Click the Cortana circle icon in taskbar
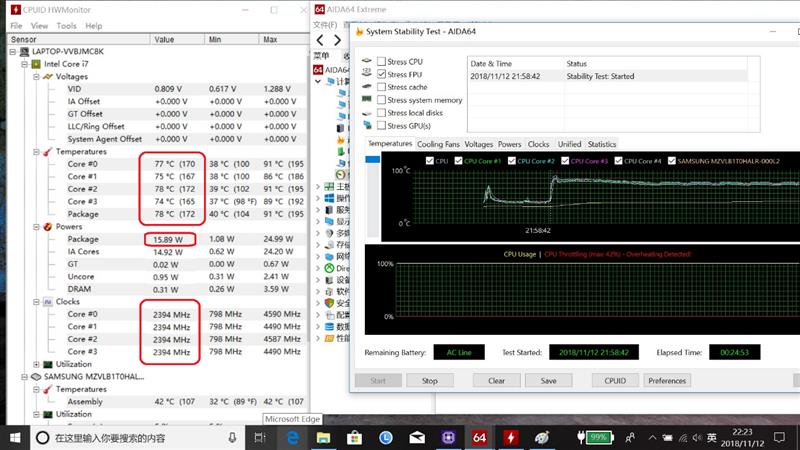Screen dimensions: 800x450 (x=43, y=438)
